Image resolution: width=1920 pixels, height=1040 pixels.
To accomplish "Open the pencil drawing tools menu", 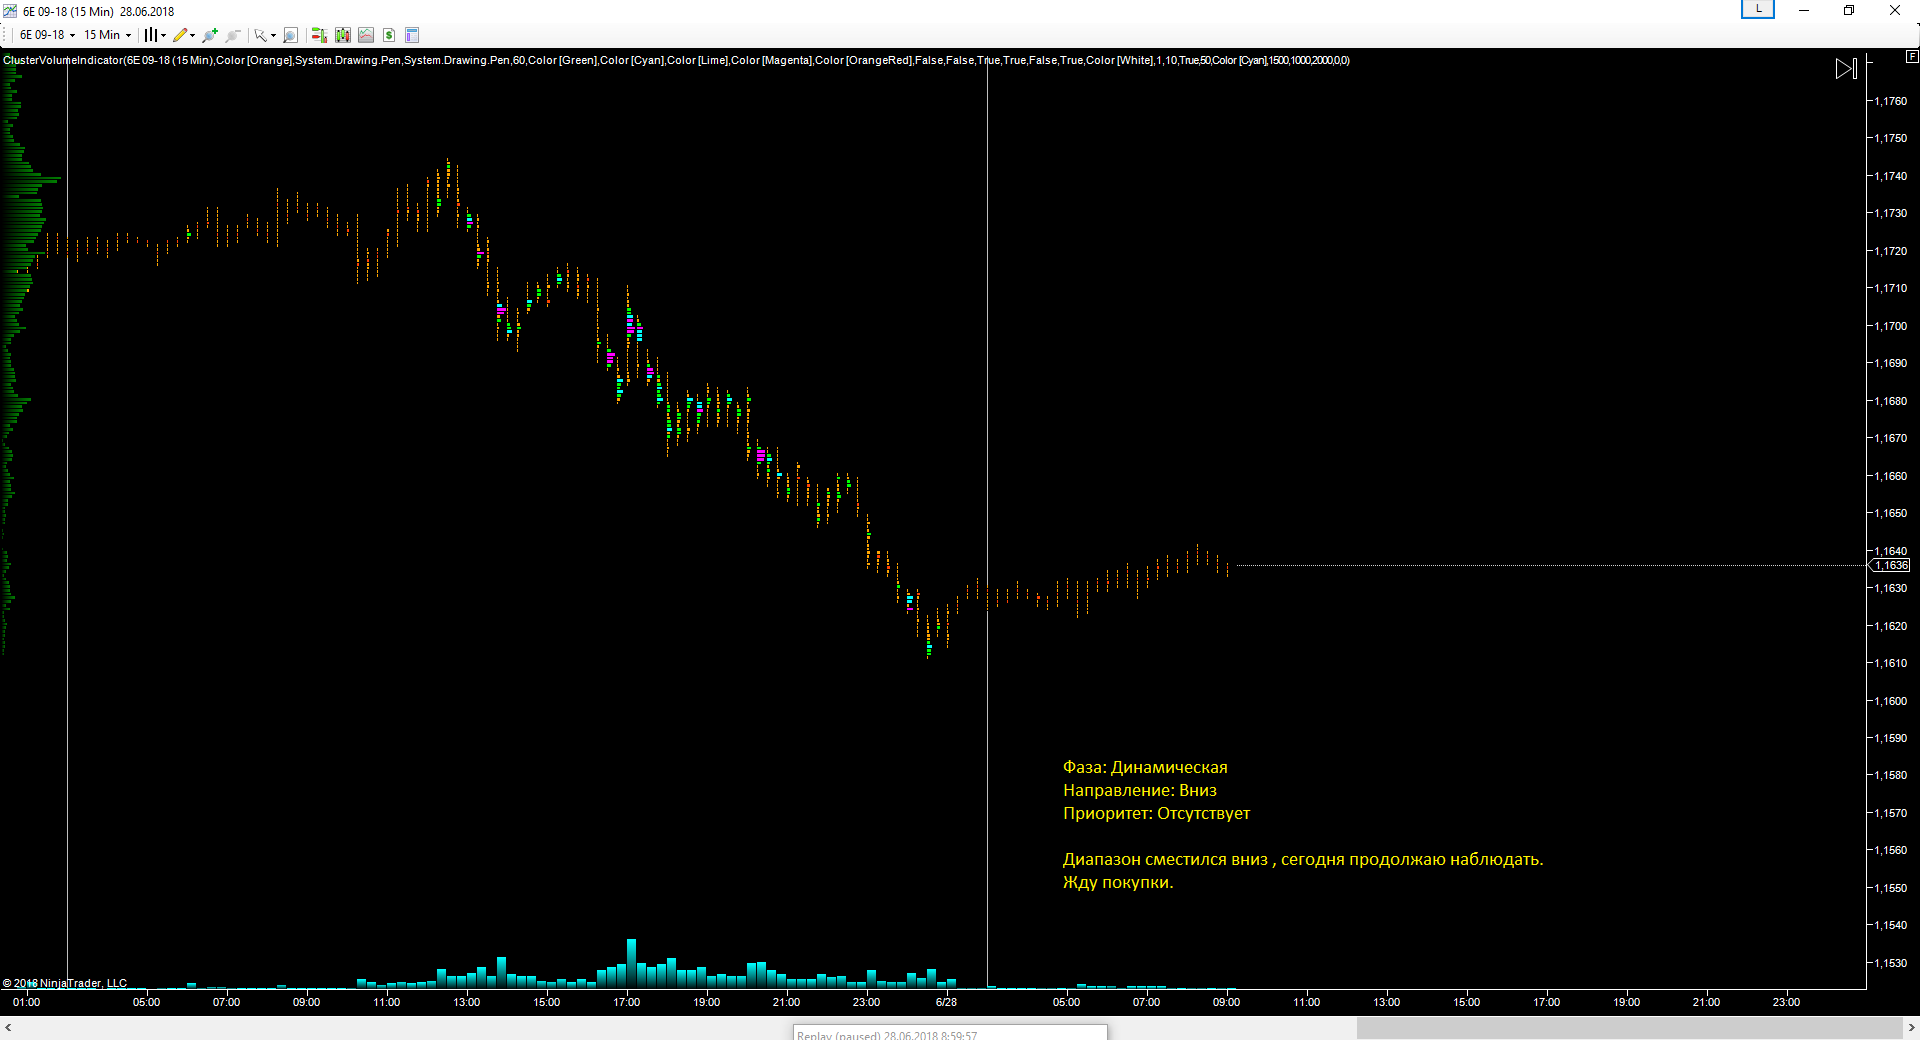I will 184,35.
